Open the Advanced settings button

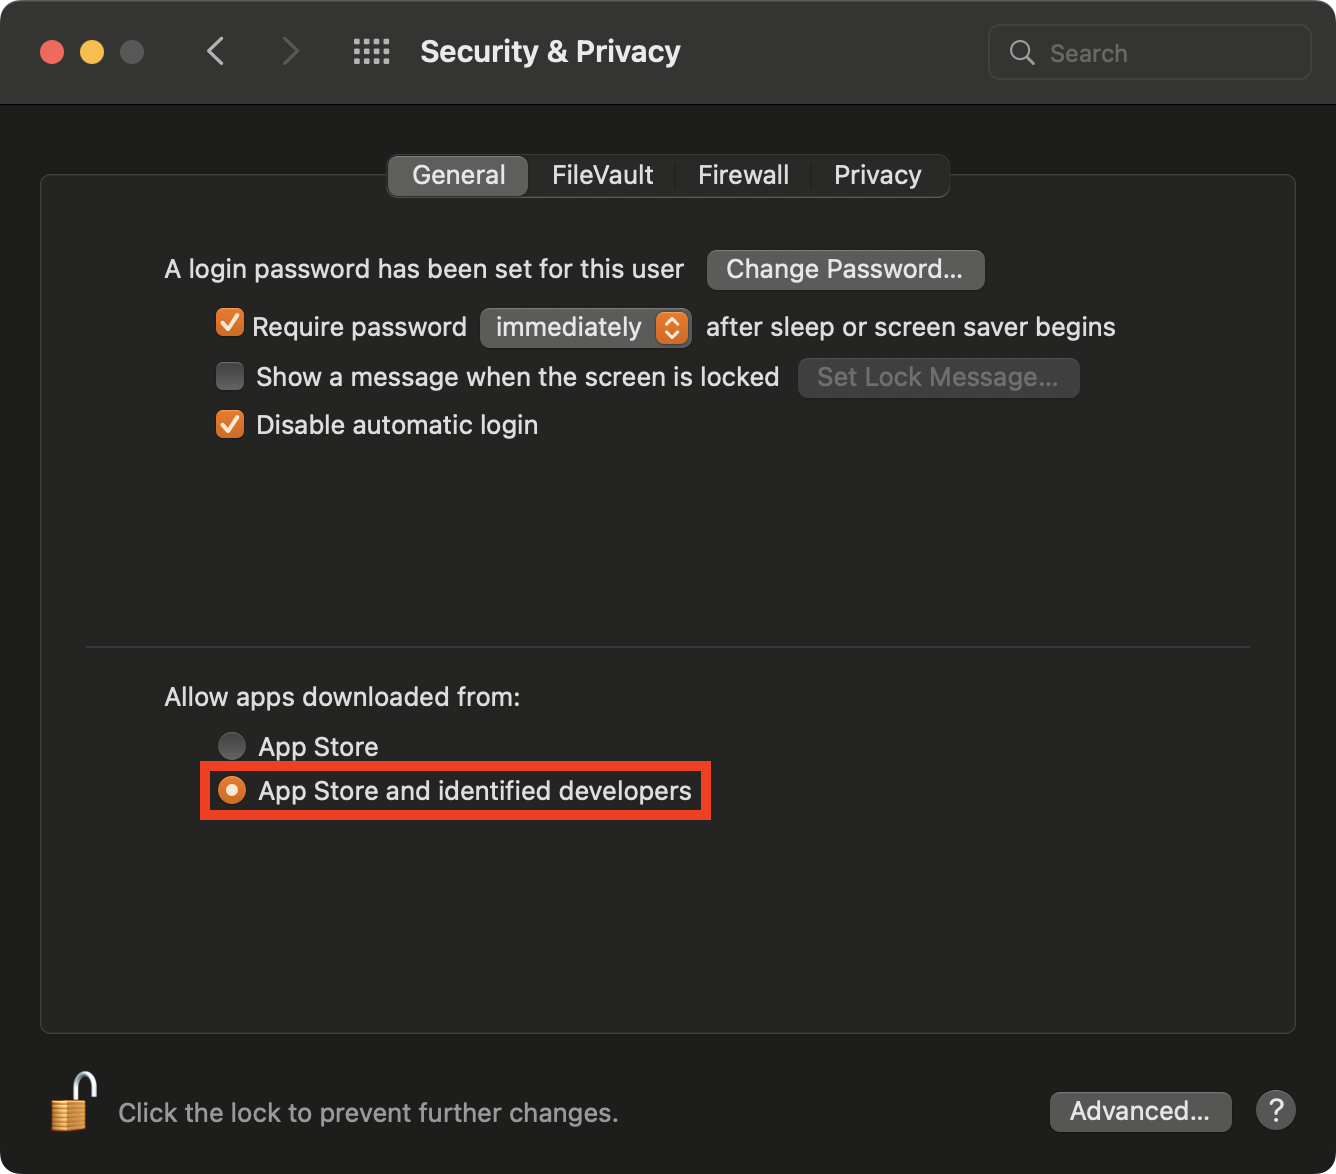[1140, 1111]
